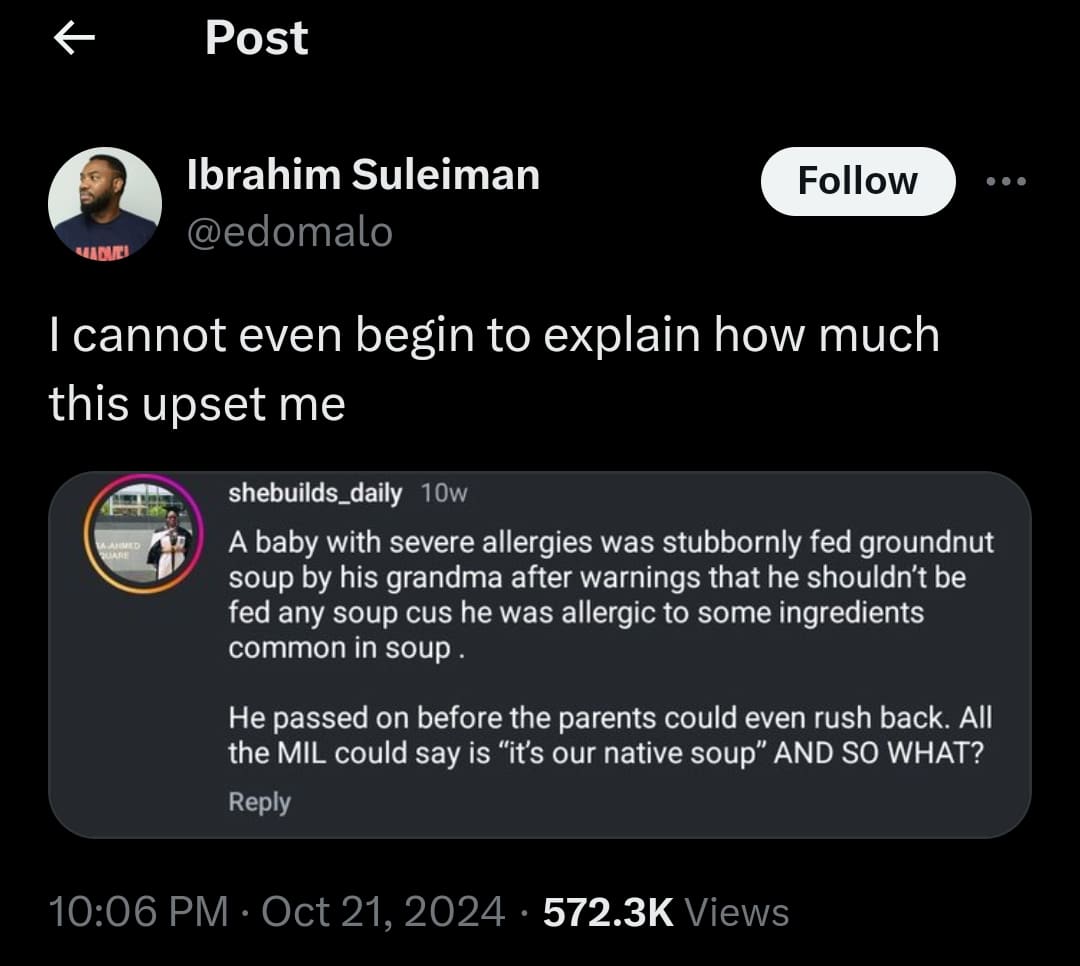This screenshot has width=1080, height=966.
Task: Tap the 10w comment timestamp
Action: click(445, 493)
